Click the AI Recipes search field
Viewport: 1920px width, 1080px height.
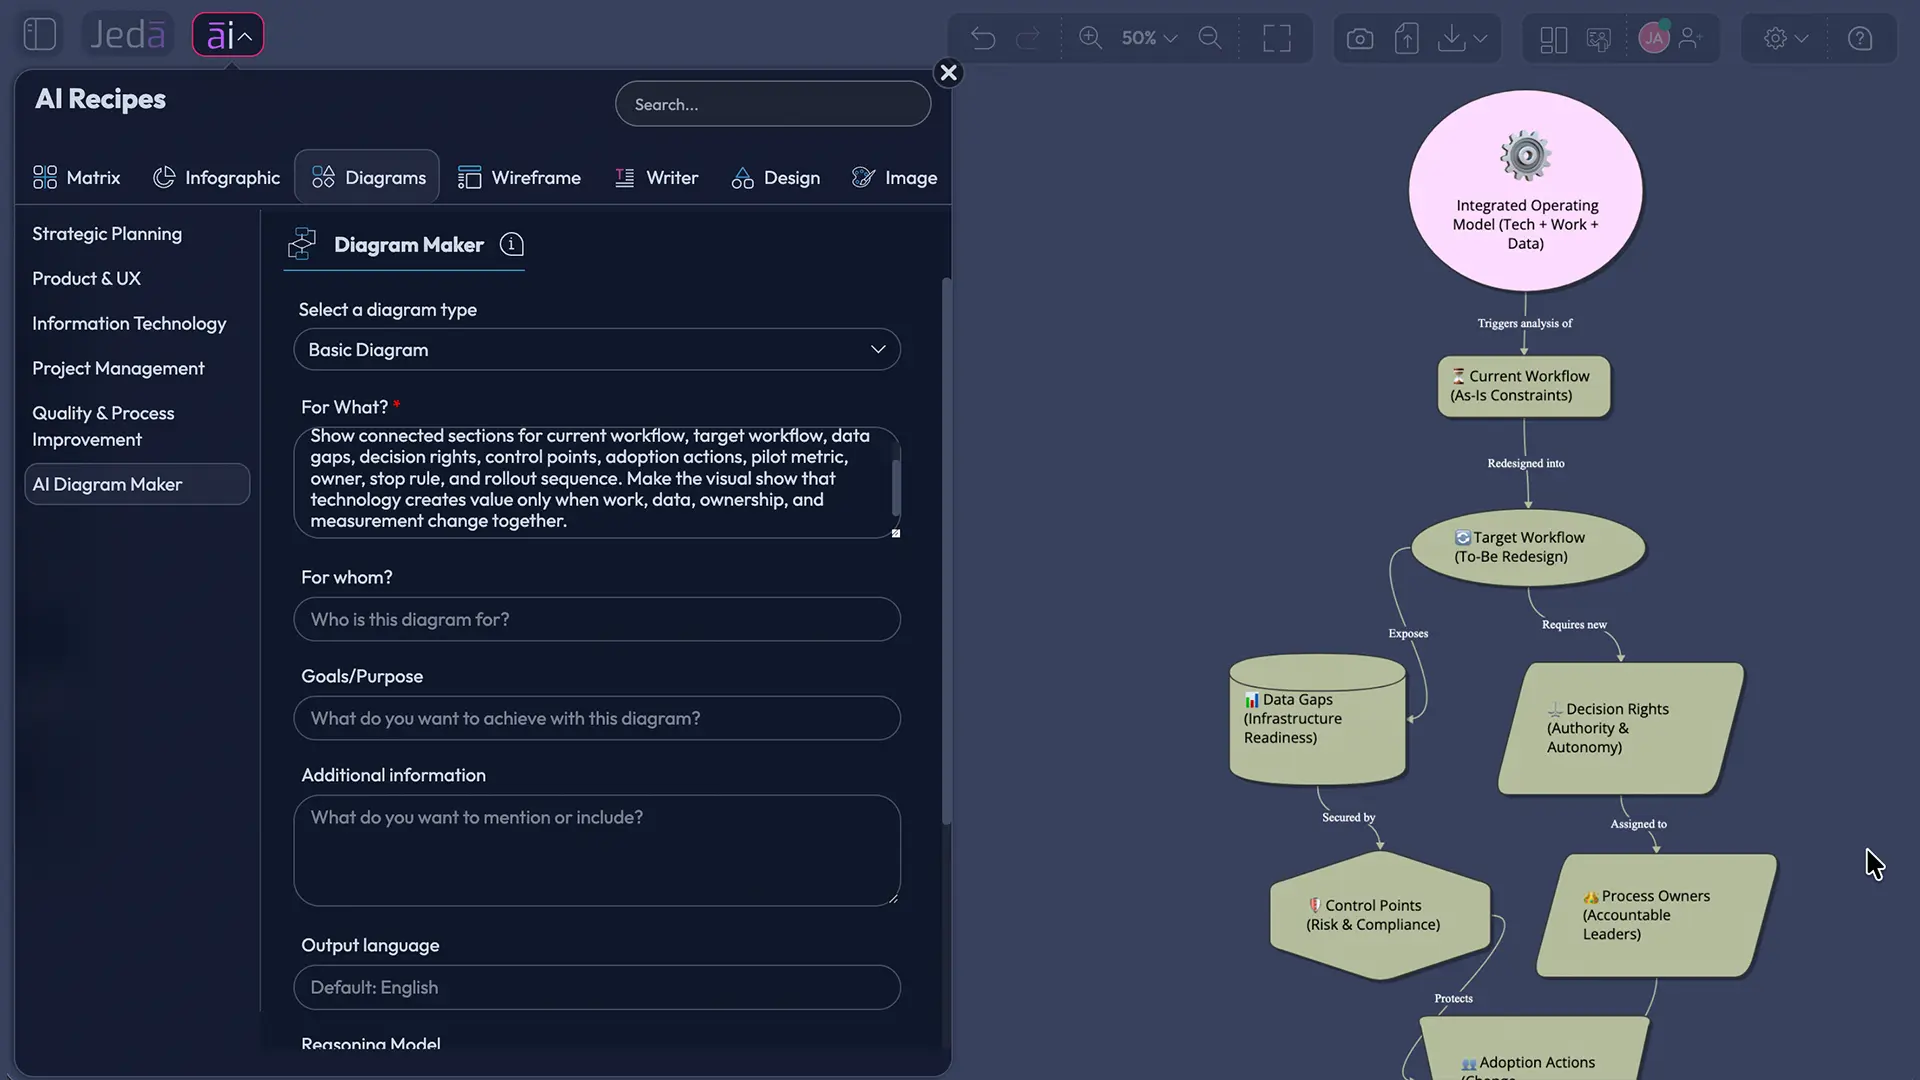tap(773, 104)
